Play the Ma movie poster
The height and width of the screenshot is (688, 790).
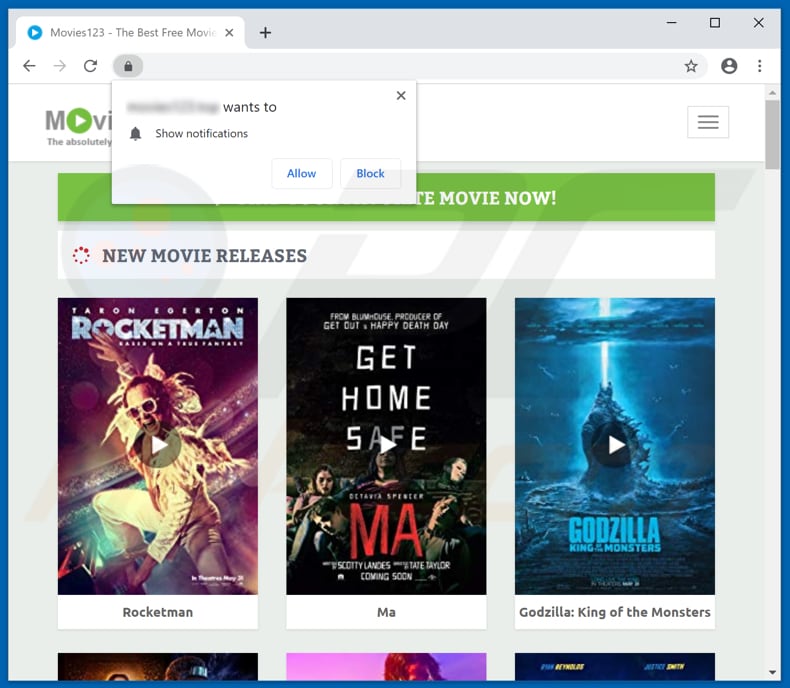386,446
